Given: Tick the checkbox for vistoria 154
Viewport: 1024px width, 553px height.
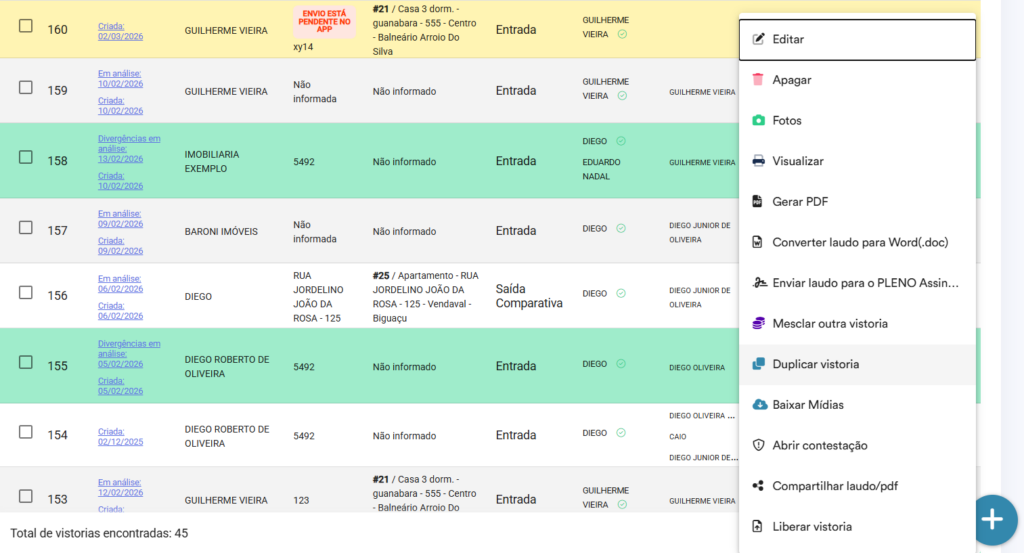Looking at the screenshot, I should (x=26, y=431).
